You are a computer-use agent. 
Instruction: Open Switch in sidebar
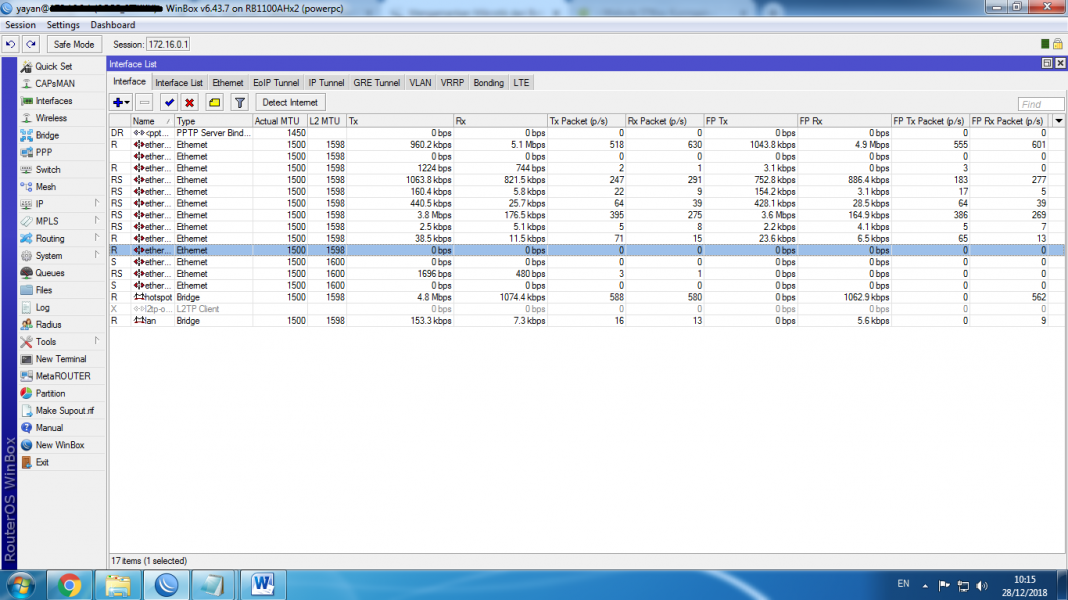[x=48, y=170]
